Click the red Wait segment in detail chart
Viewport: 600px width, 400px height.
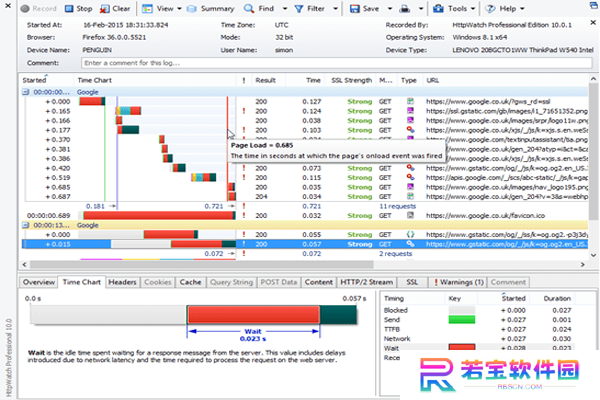(254, 315)
